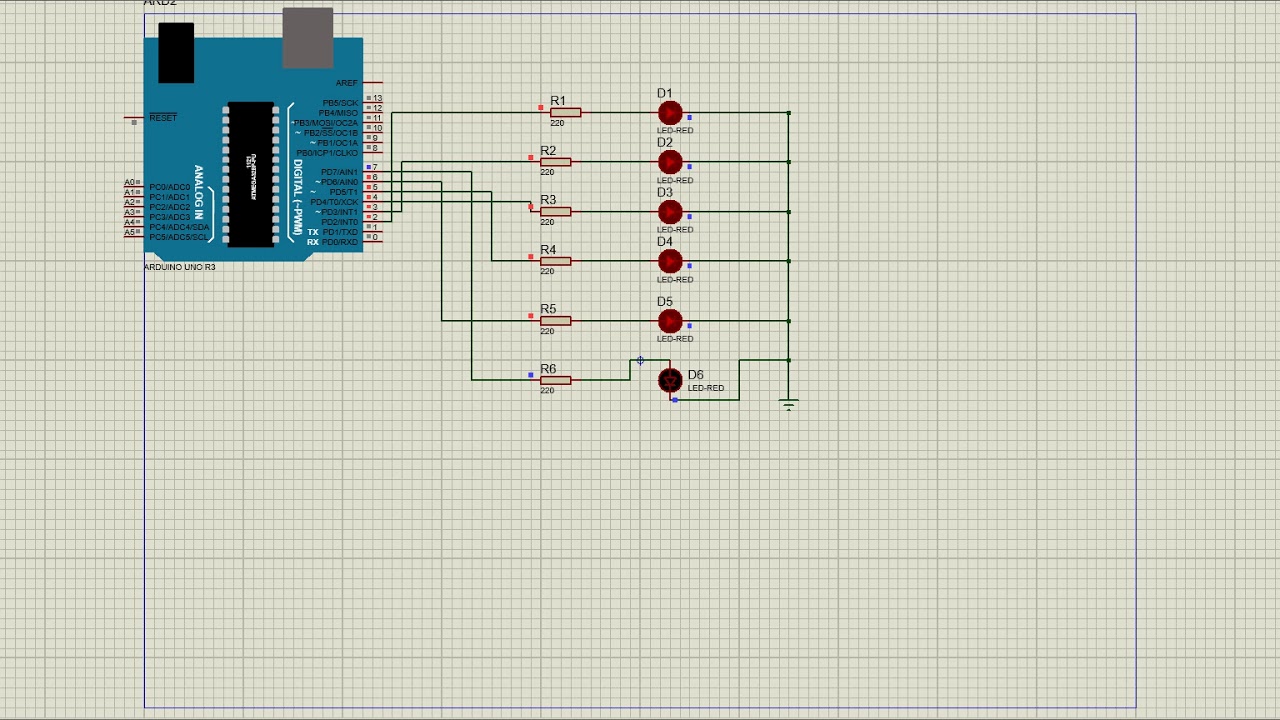Screen dimensions: 1280x720
Task: Select the ground terminal symbol
Action: pyautogui.click(x=789, y=404)
